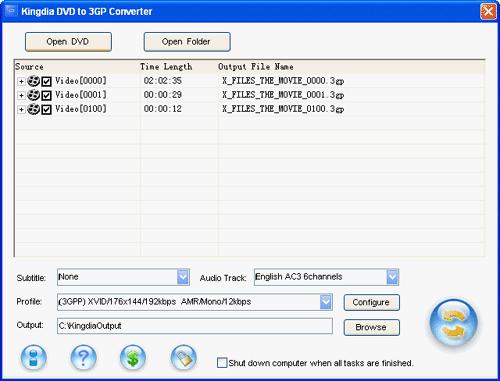Click the green dollar purchase icon

[133, 358]
